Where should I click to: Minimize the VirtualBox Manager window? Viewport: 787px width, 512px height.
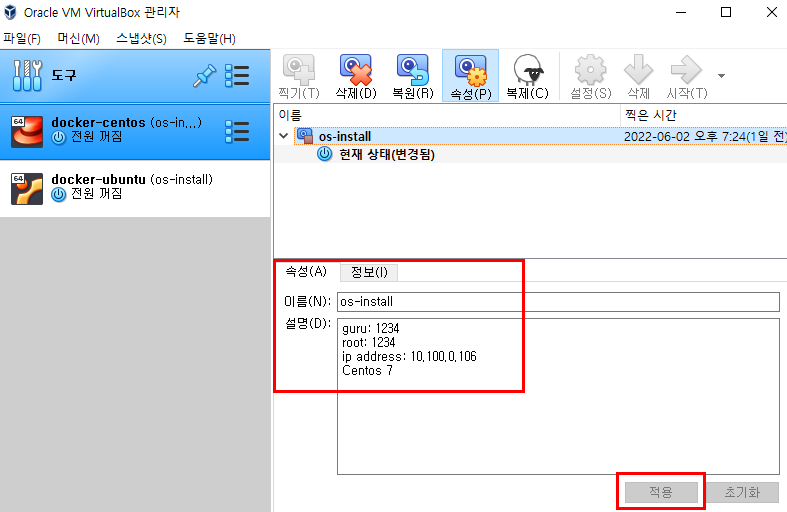[x=681, y=12]
